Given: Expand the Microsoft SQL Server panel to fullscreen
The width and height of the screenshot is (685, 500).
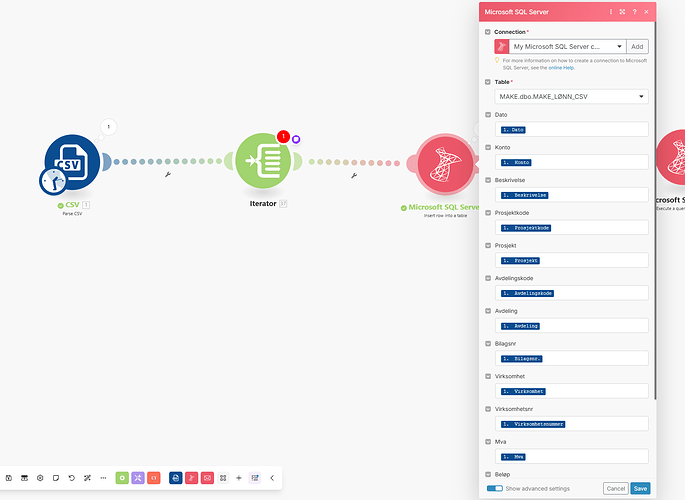Looking at the screenshot, I should point(623,12).
